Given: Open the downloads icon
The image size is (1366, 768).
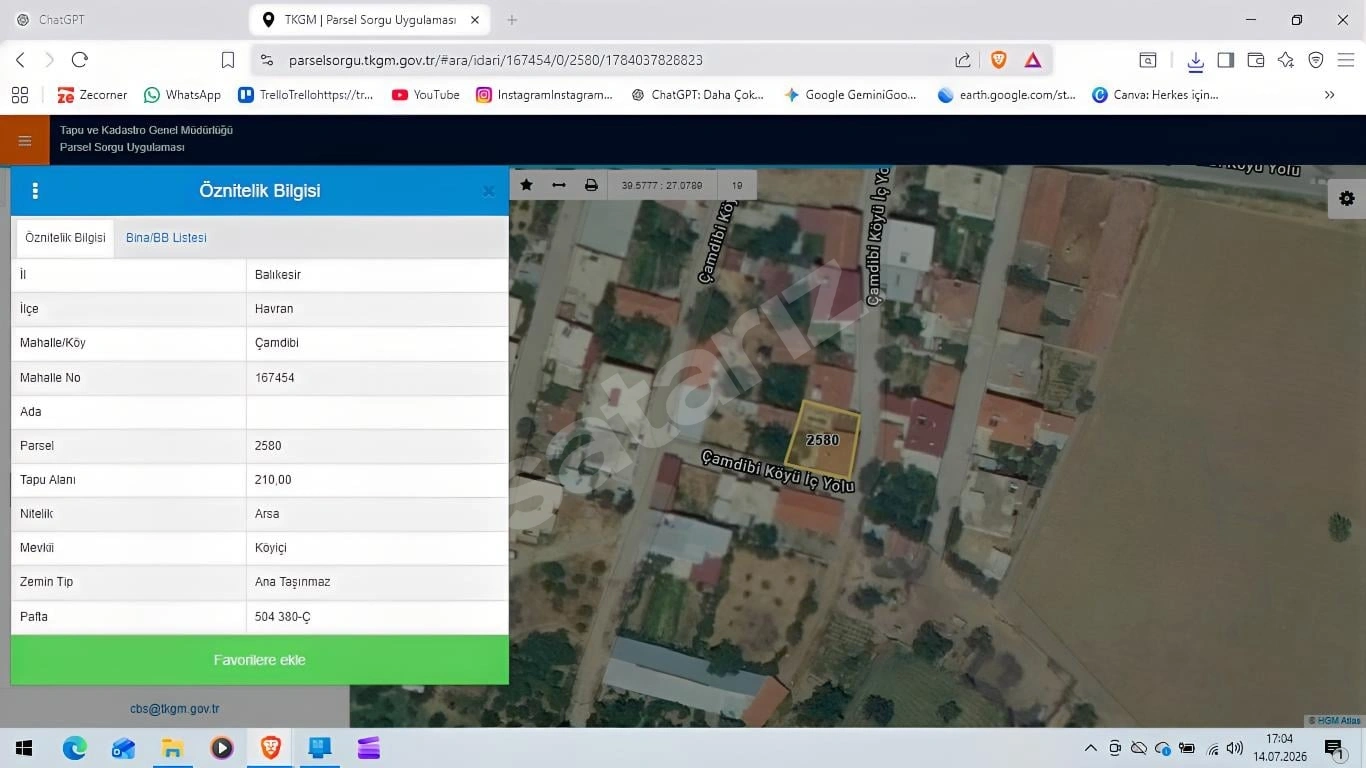Looking at the screenshot, I should (1195, 61).
